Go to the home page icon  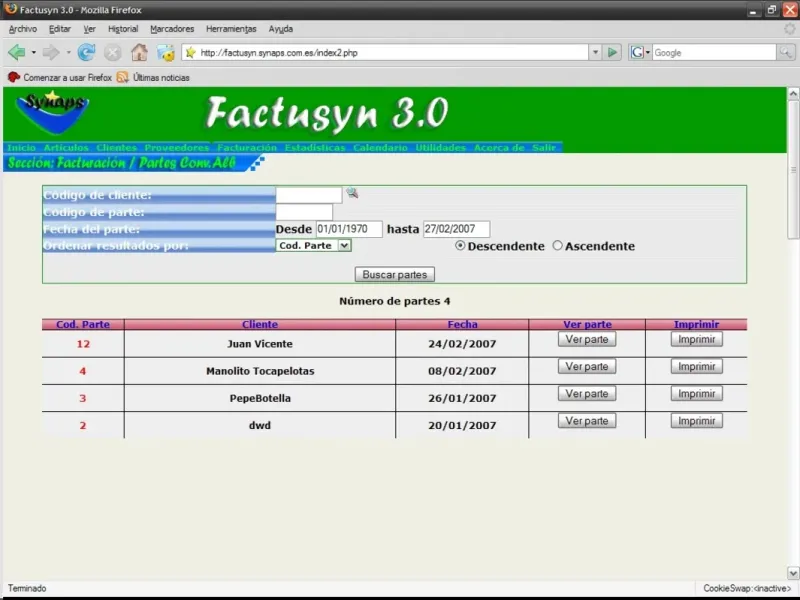(139, 52)
